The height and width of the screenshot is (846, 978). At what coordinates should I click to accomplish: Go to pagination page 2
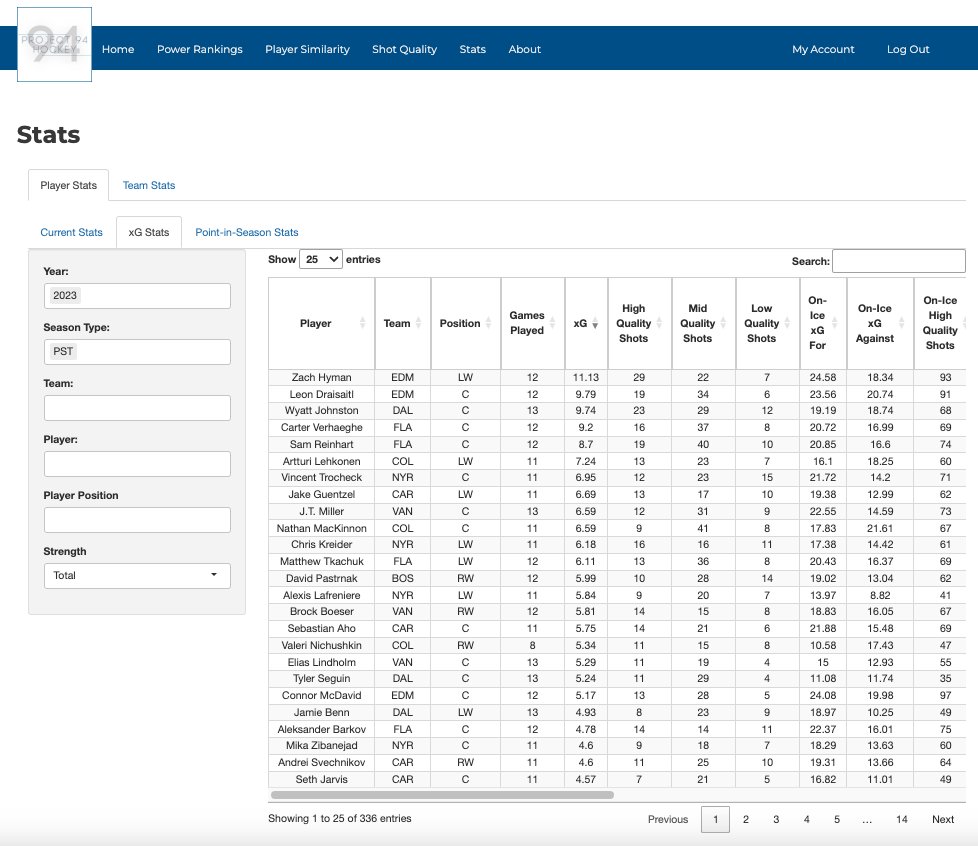[x=745, y=819]
